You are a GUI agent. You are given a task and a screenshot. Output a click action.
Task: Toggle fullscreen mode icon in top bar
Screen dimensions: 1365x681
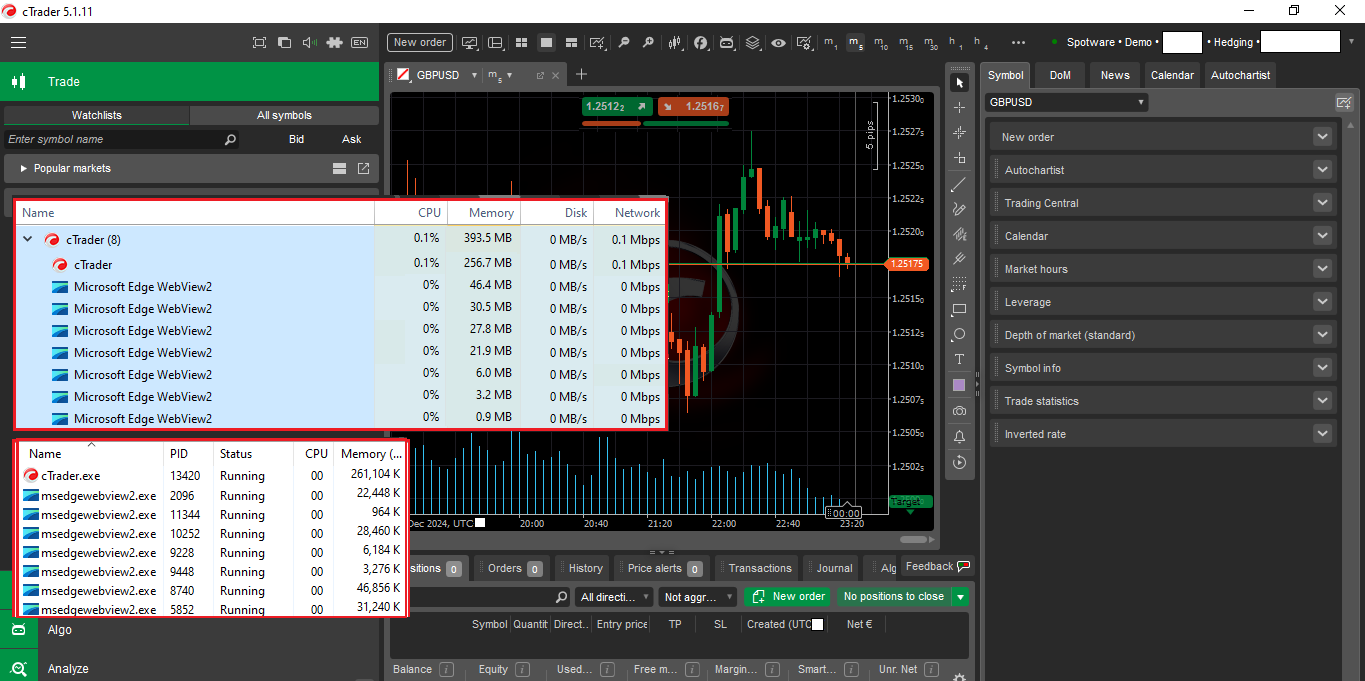(x=260, y=43)
